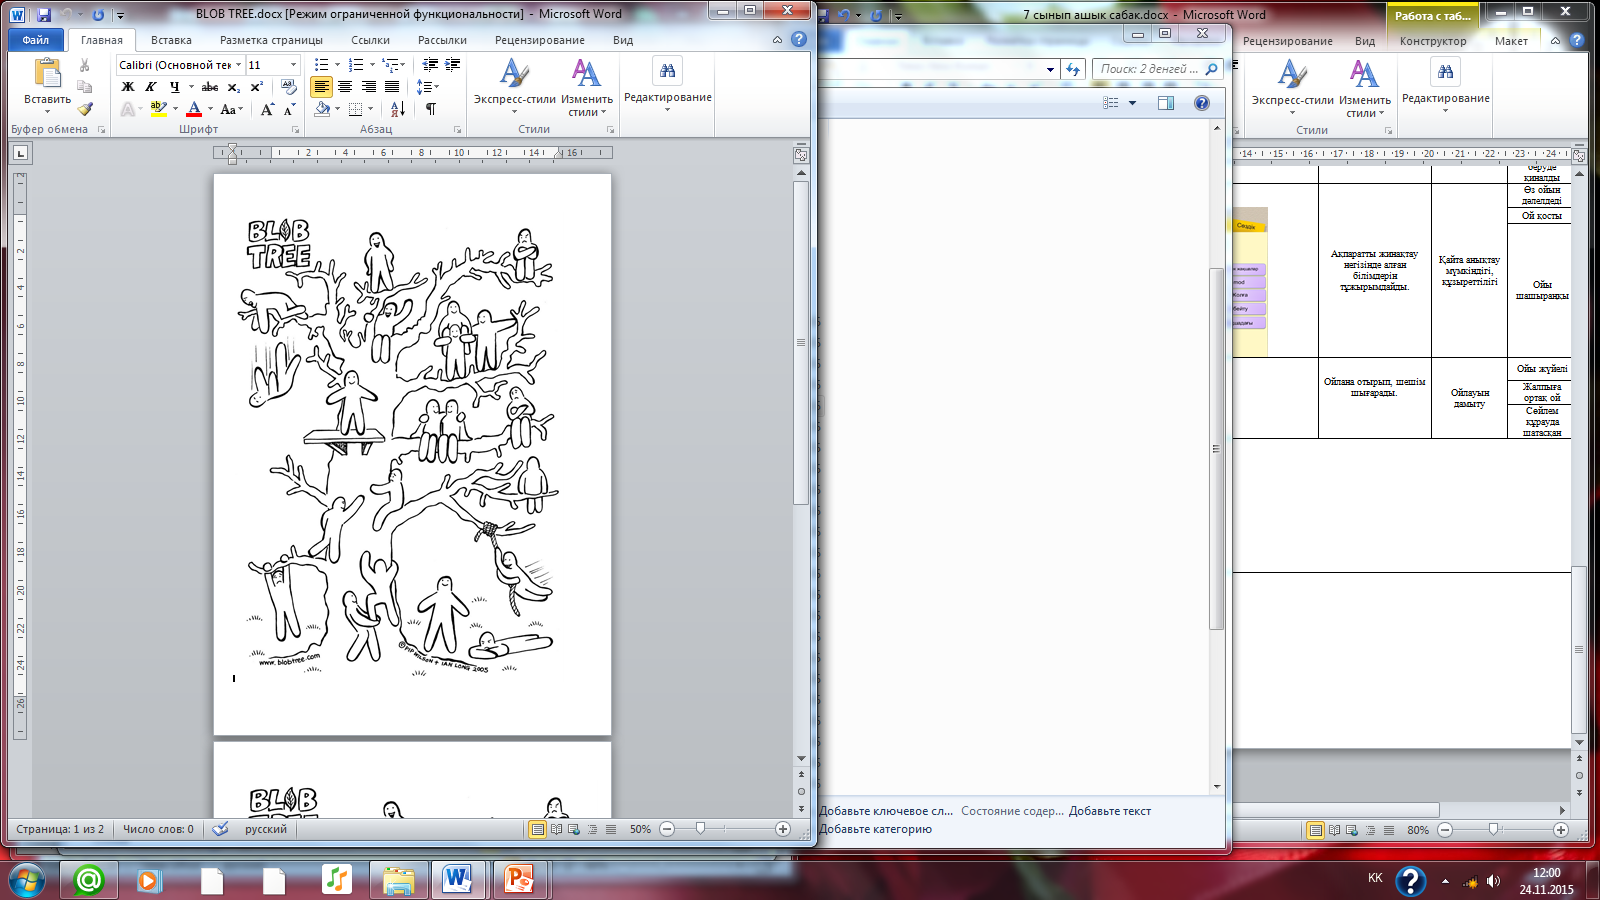The height and width of the screenshot is (900, 1600).
Task: Click the Shading paint bucket icon
Action: pyautogui.click(x=322, y=109)
